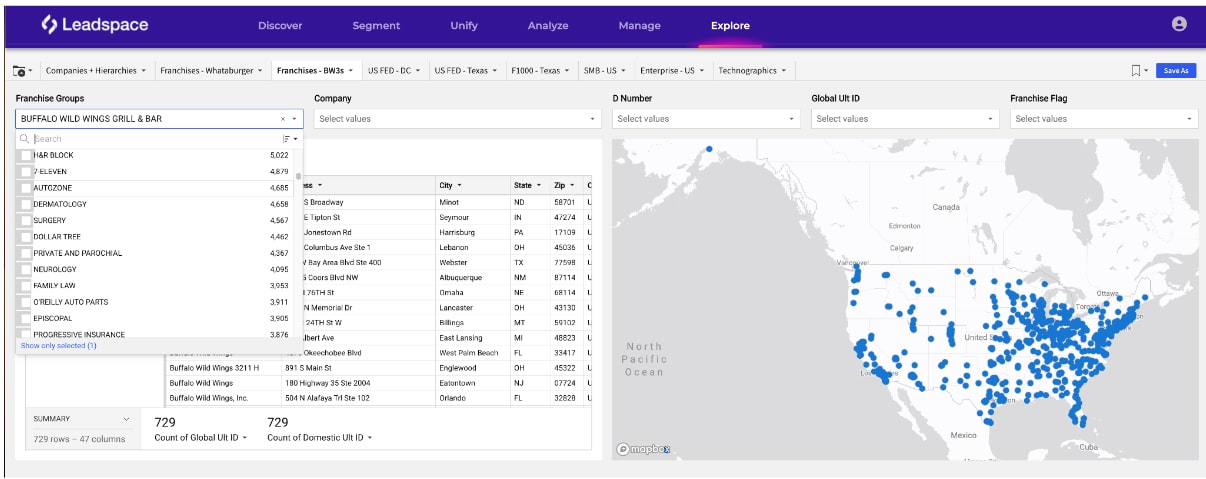Go to the Discover menu
The image size is (1206, 479).
[280, 25]
